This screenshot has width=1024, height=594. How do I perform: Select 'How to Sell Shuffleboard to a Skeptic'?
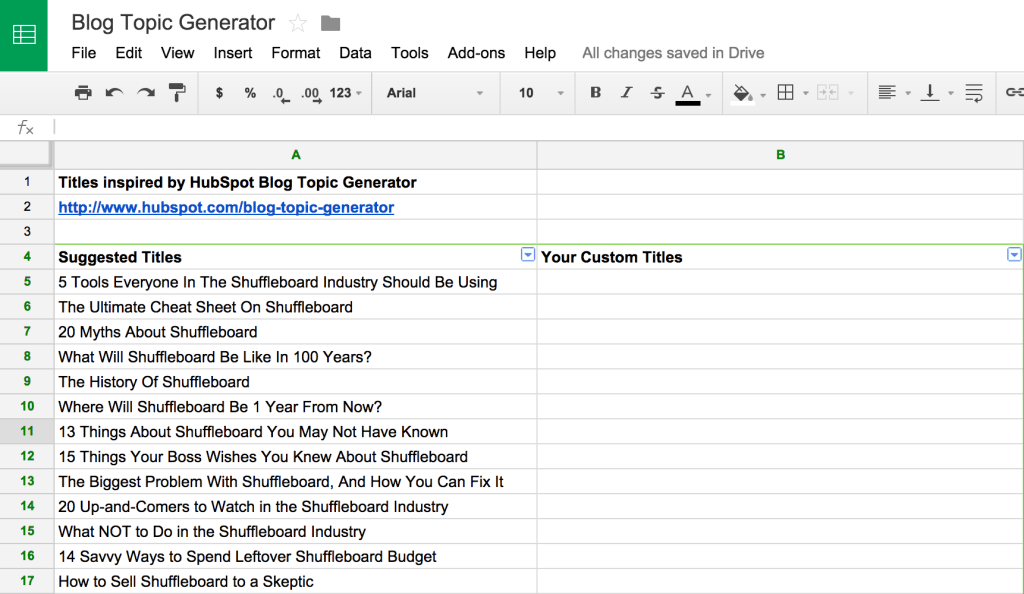coord(296,581)
